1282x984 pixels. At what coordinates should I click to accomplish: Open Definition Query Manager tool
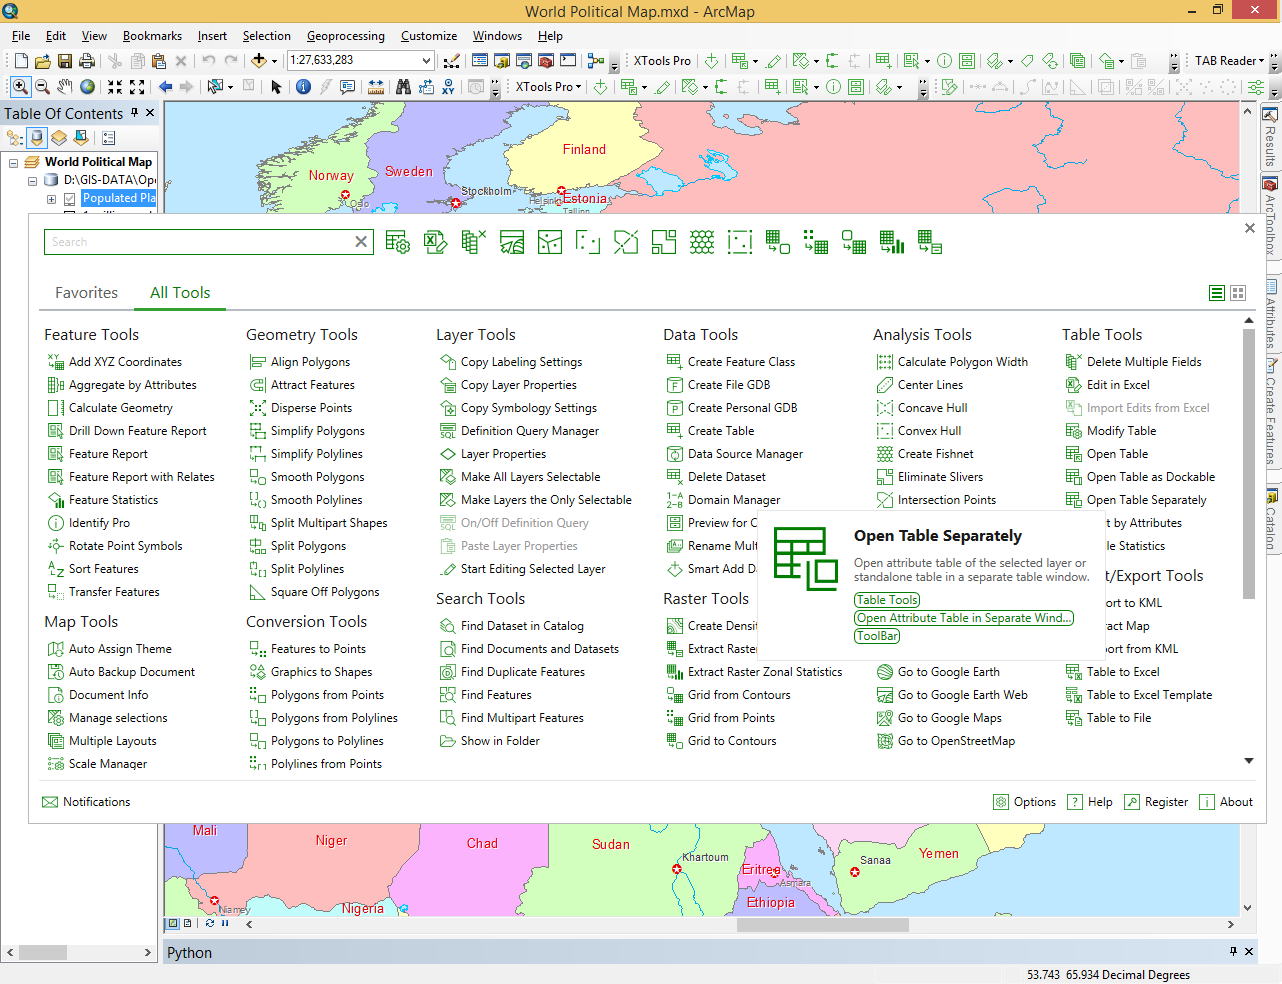point(519,431)
